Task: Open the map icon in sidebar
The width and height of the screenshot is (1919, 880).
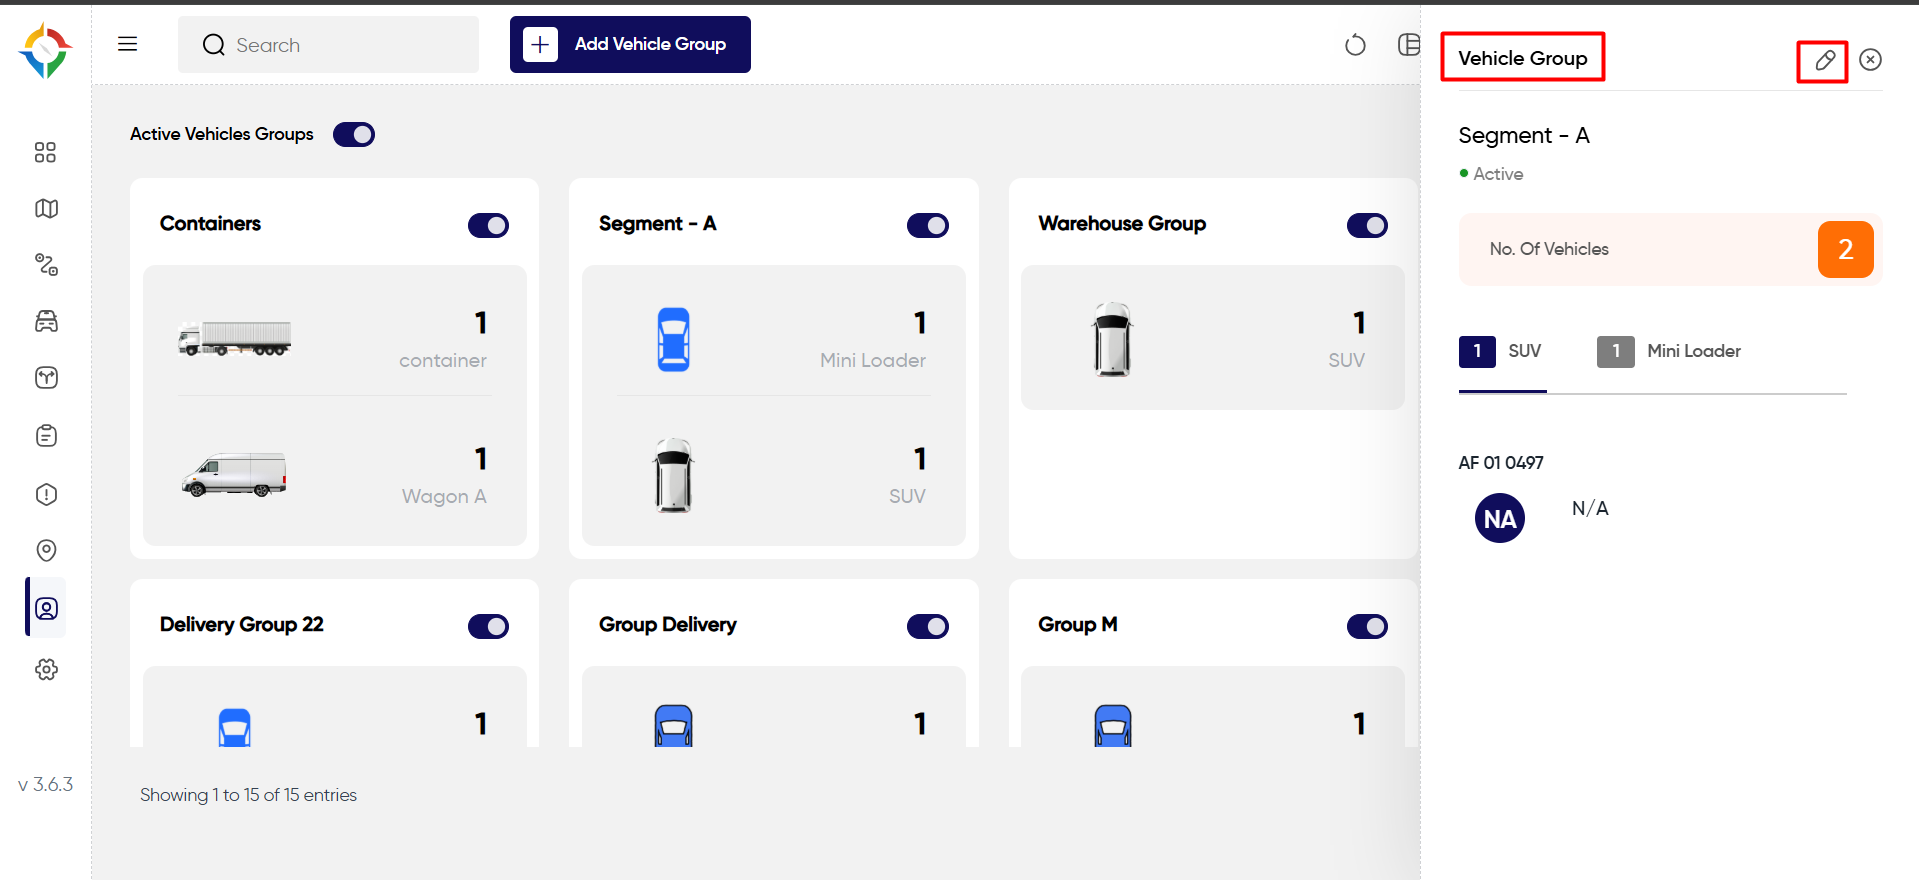Action: tap(46, 208)
